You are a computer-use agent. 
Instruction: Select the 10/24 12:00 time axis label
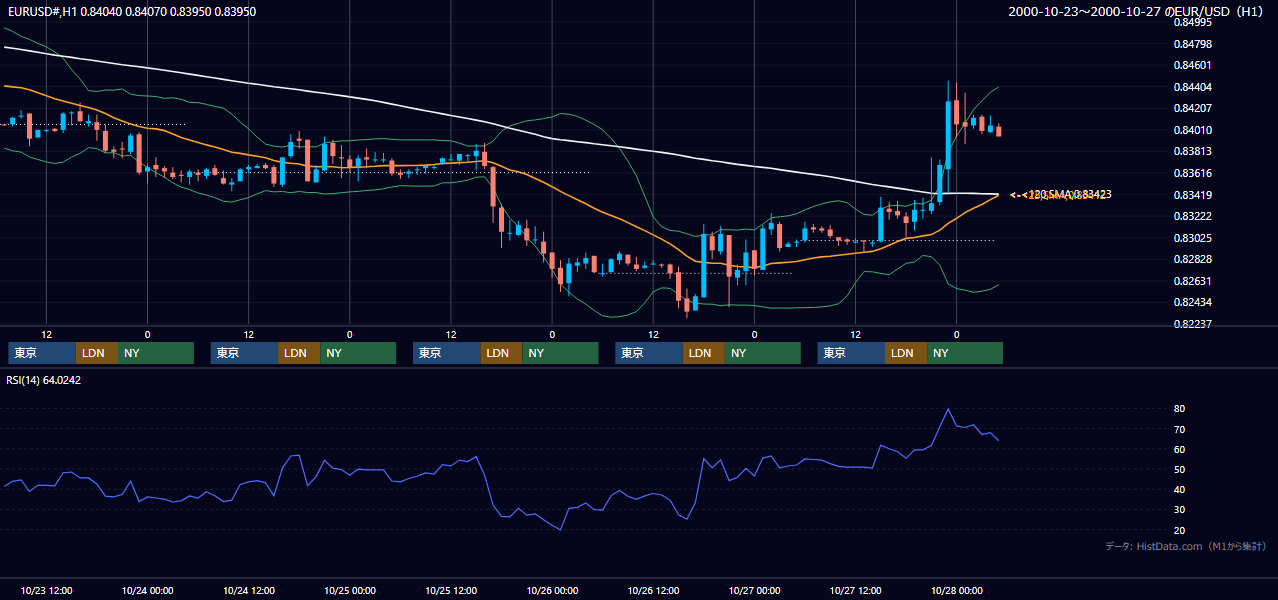[248, 590]
